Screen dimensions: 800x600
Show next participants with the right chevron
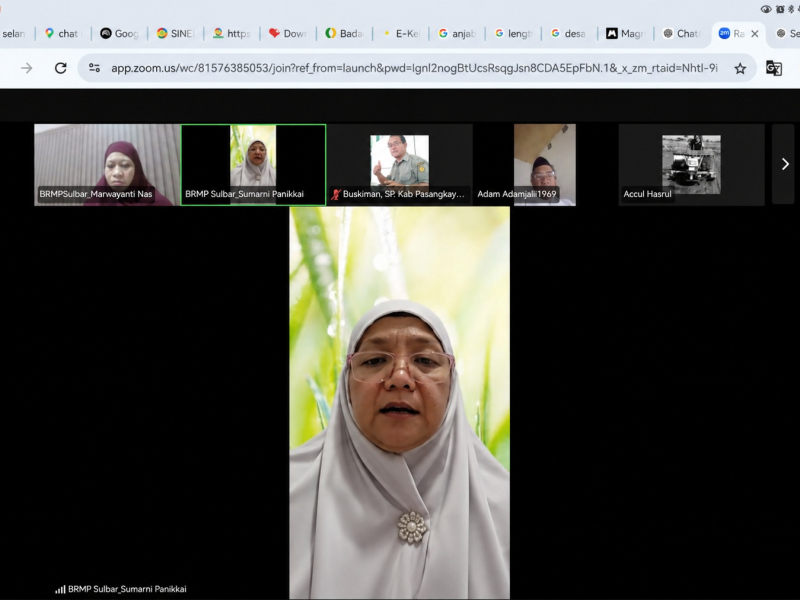785,164
